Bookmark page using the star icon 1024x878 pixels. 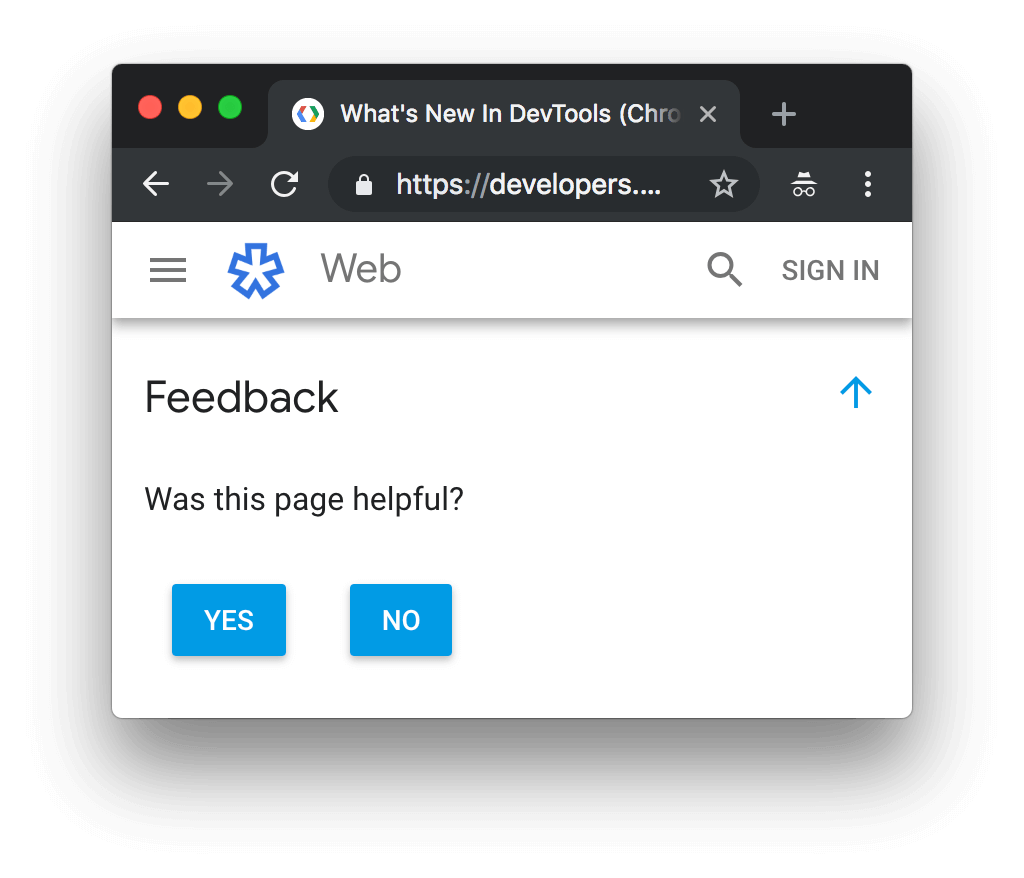(724, 184)
